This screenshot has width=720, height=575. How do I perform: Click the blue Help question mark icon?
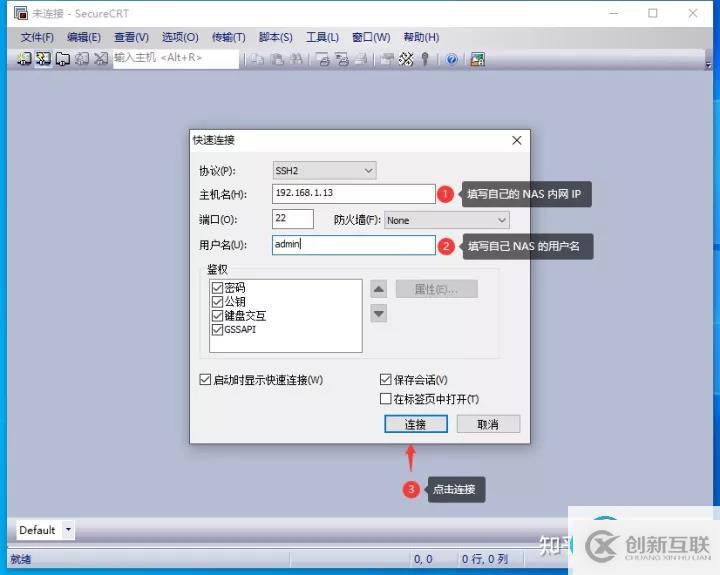click(452, 59)
